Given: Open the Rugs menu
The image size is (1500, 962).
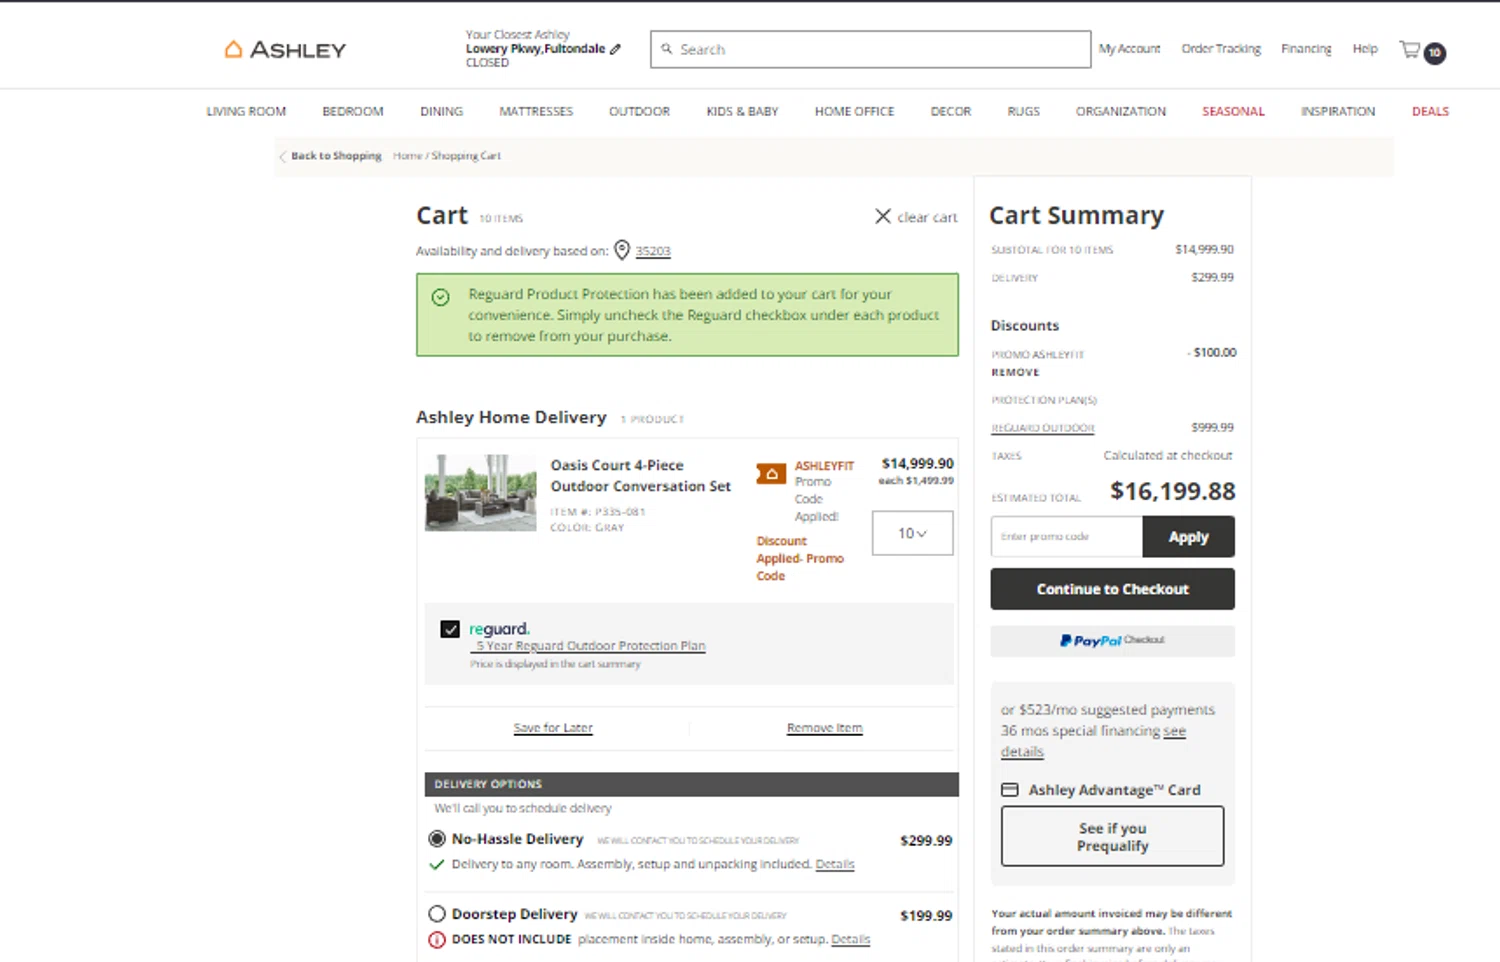Looking at the screenshot, I should coord(1023,111).
